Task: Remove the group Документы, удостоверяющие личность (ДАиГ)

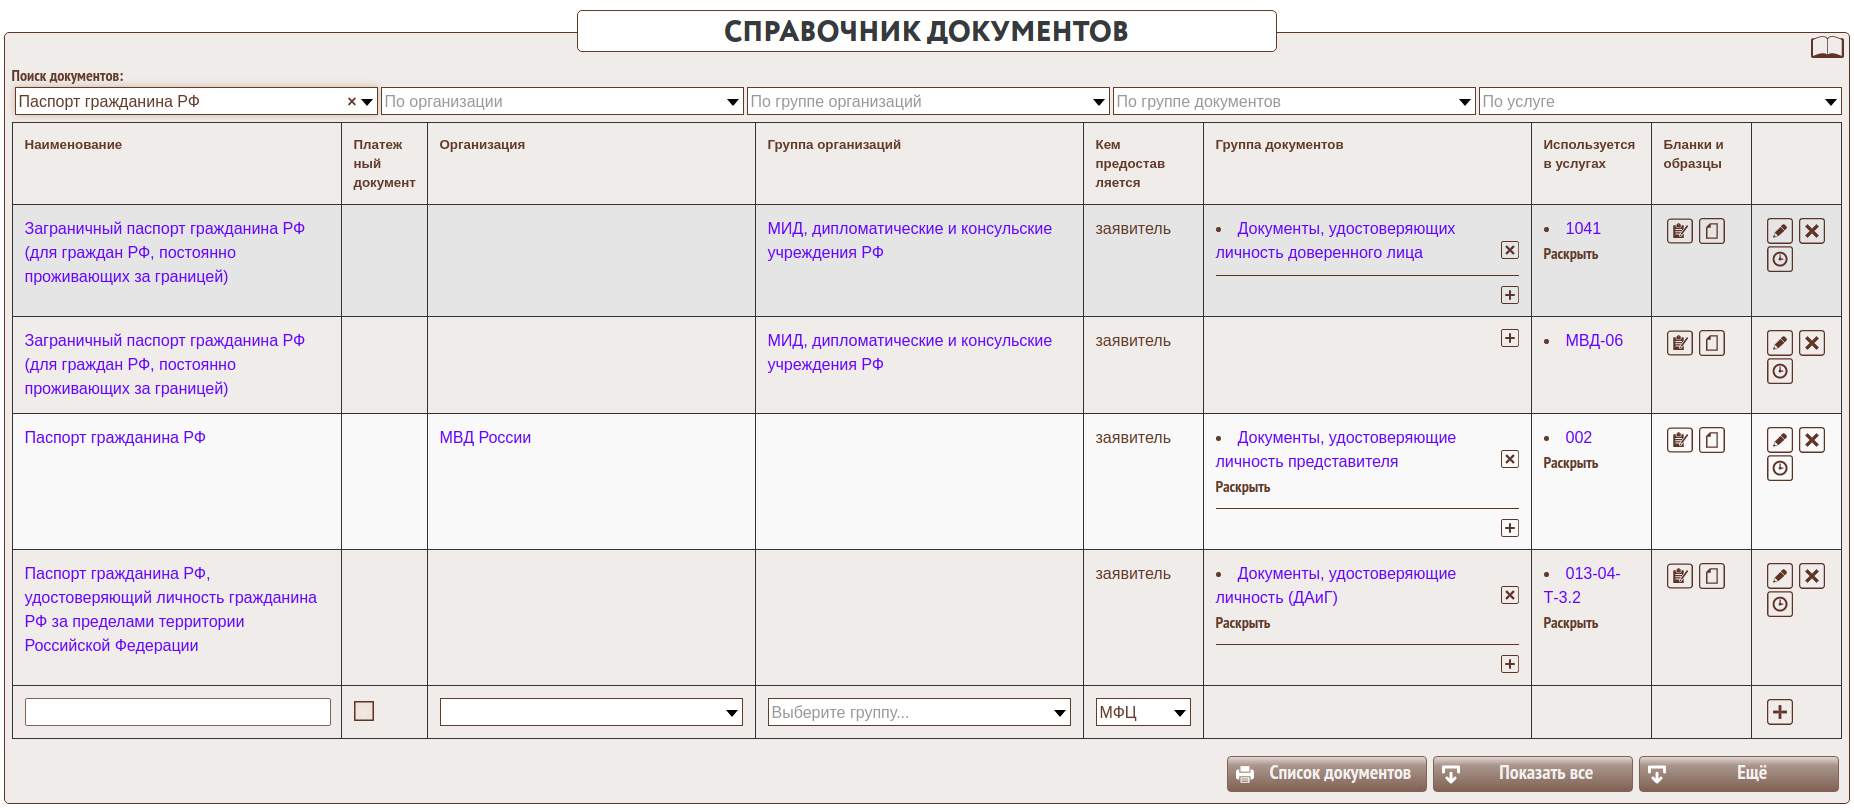Action: pyautogui.click(x=1509, y=595)
